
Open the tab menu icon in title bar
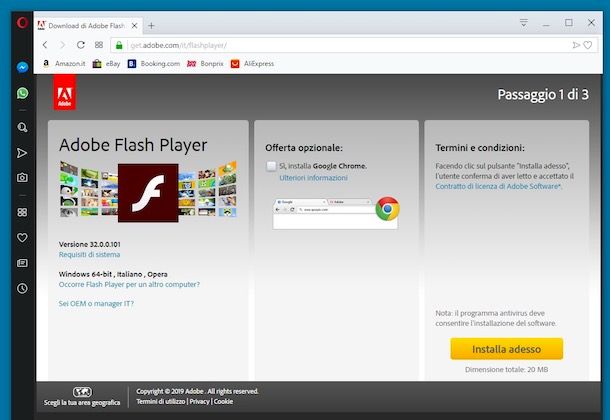click(x=524, y=23)
